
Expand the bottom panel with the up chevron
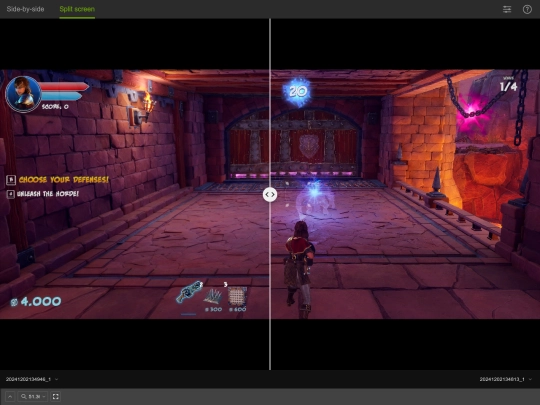[10, 397]
